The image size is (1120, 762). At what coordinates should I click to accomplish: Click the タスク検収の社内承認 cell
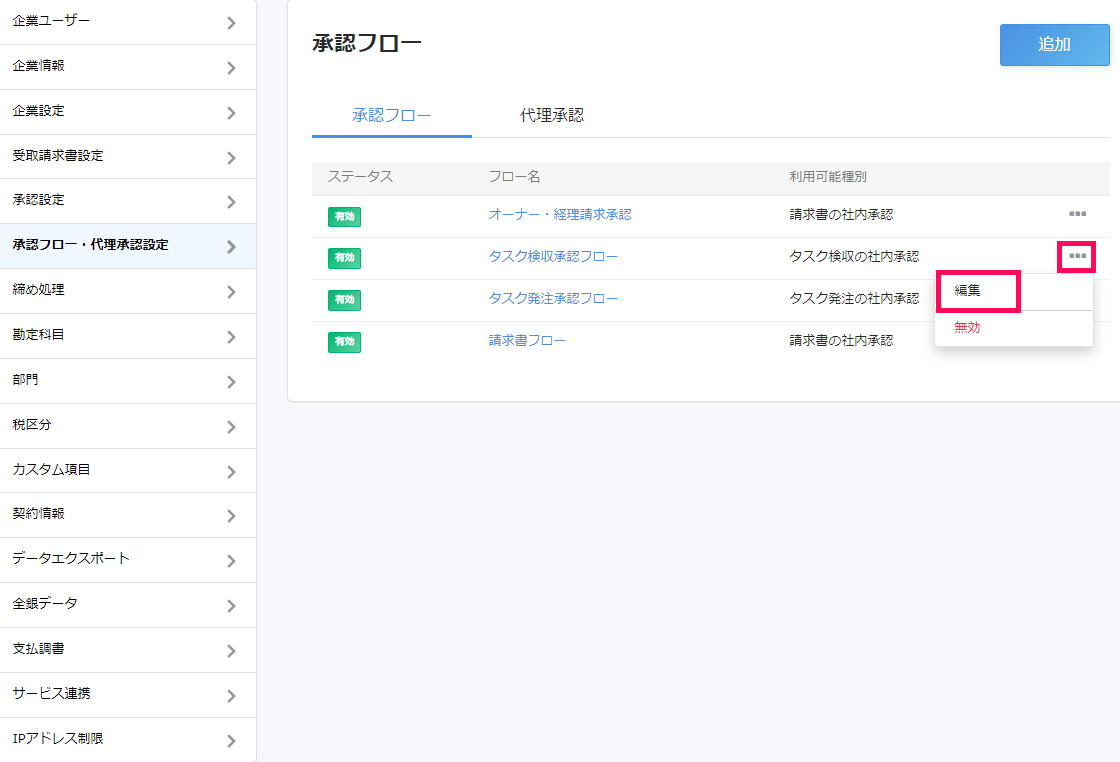854,256
